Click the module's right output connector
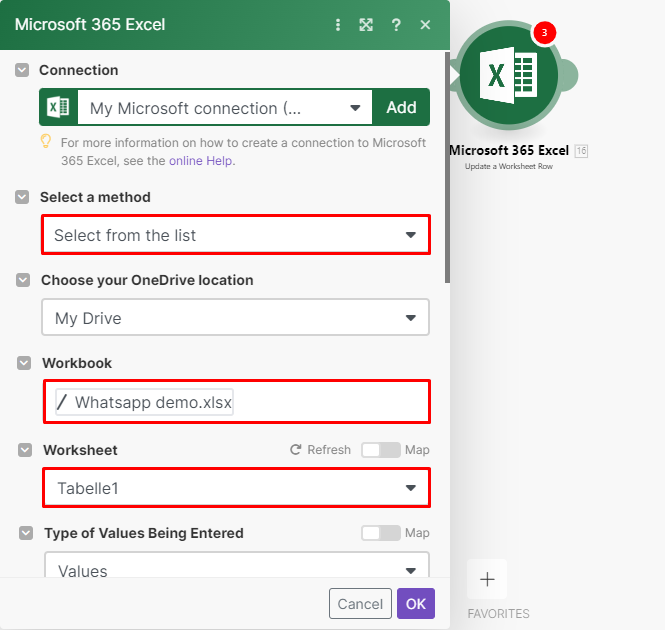665x630 pixels. 570,75
